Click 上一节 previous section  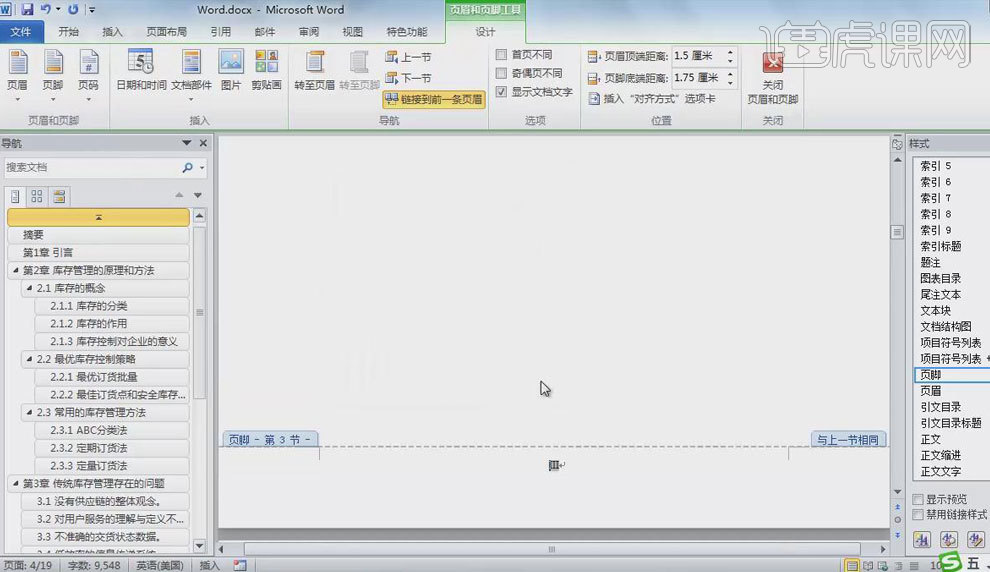click(x=409, y=57)
